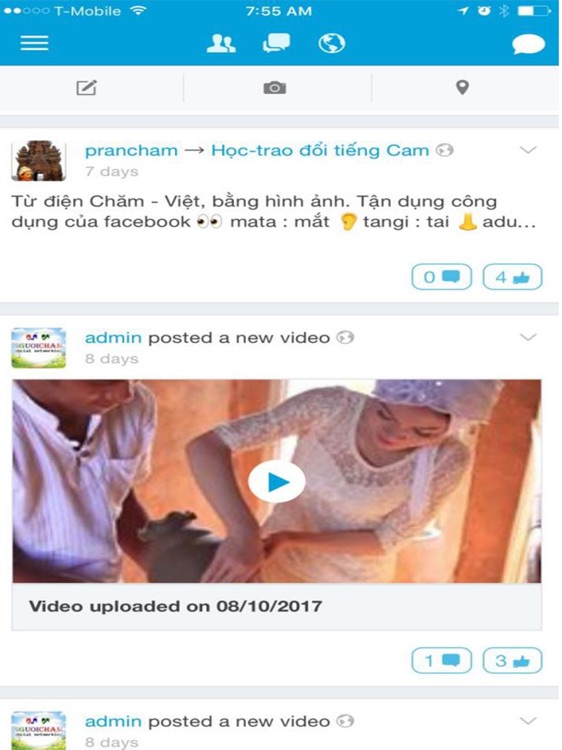
Task: Open Học-trao đổi tiếng Cam group link
Action: (x=320, y=150)
